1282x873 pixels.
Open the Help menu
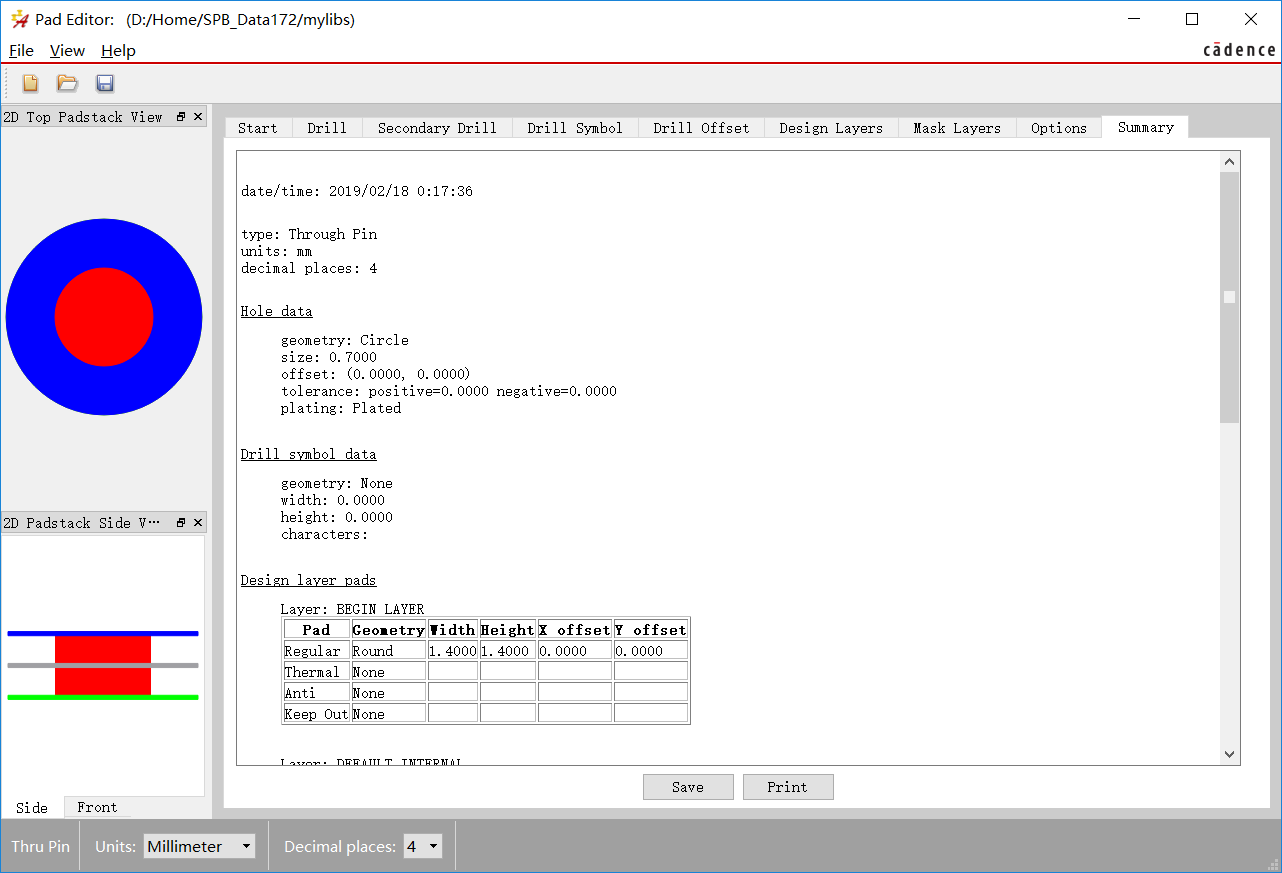point(118,51)
